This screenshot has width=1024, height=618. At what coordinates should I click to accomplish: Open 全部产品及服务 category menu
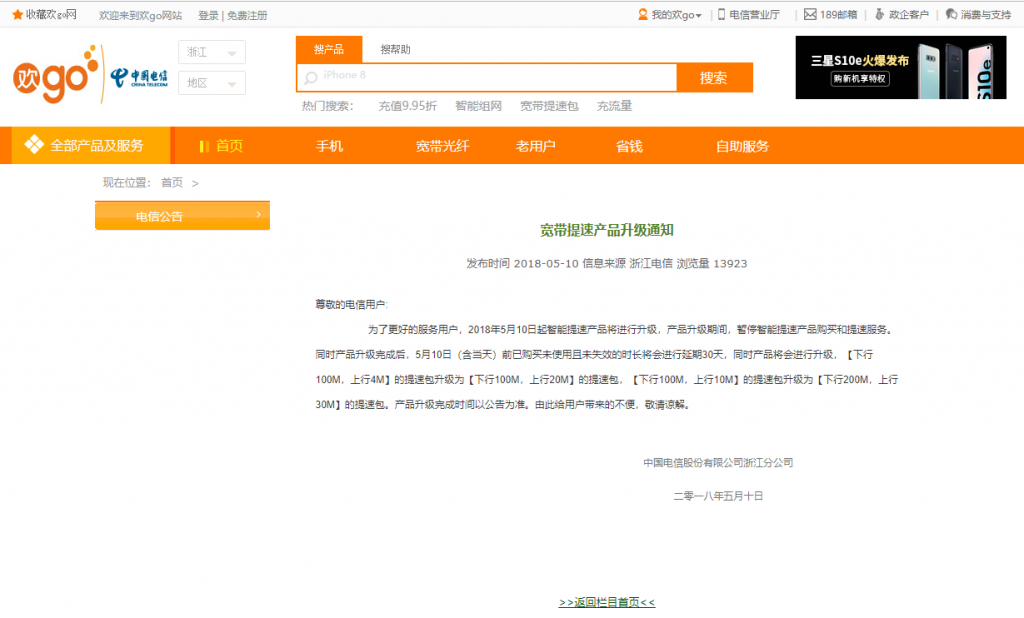coord(91,145)
